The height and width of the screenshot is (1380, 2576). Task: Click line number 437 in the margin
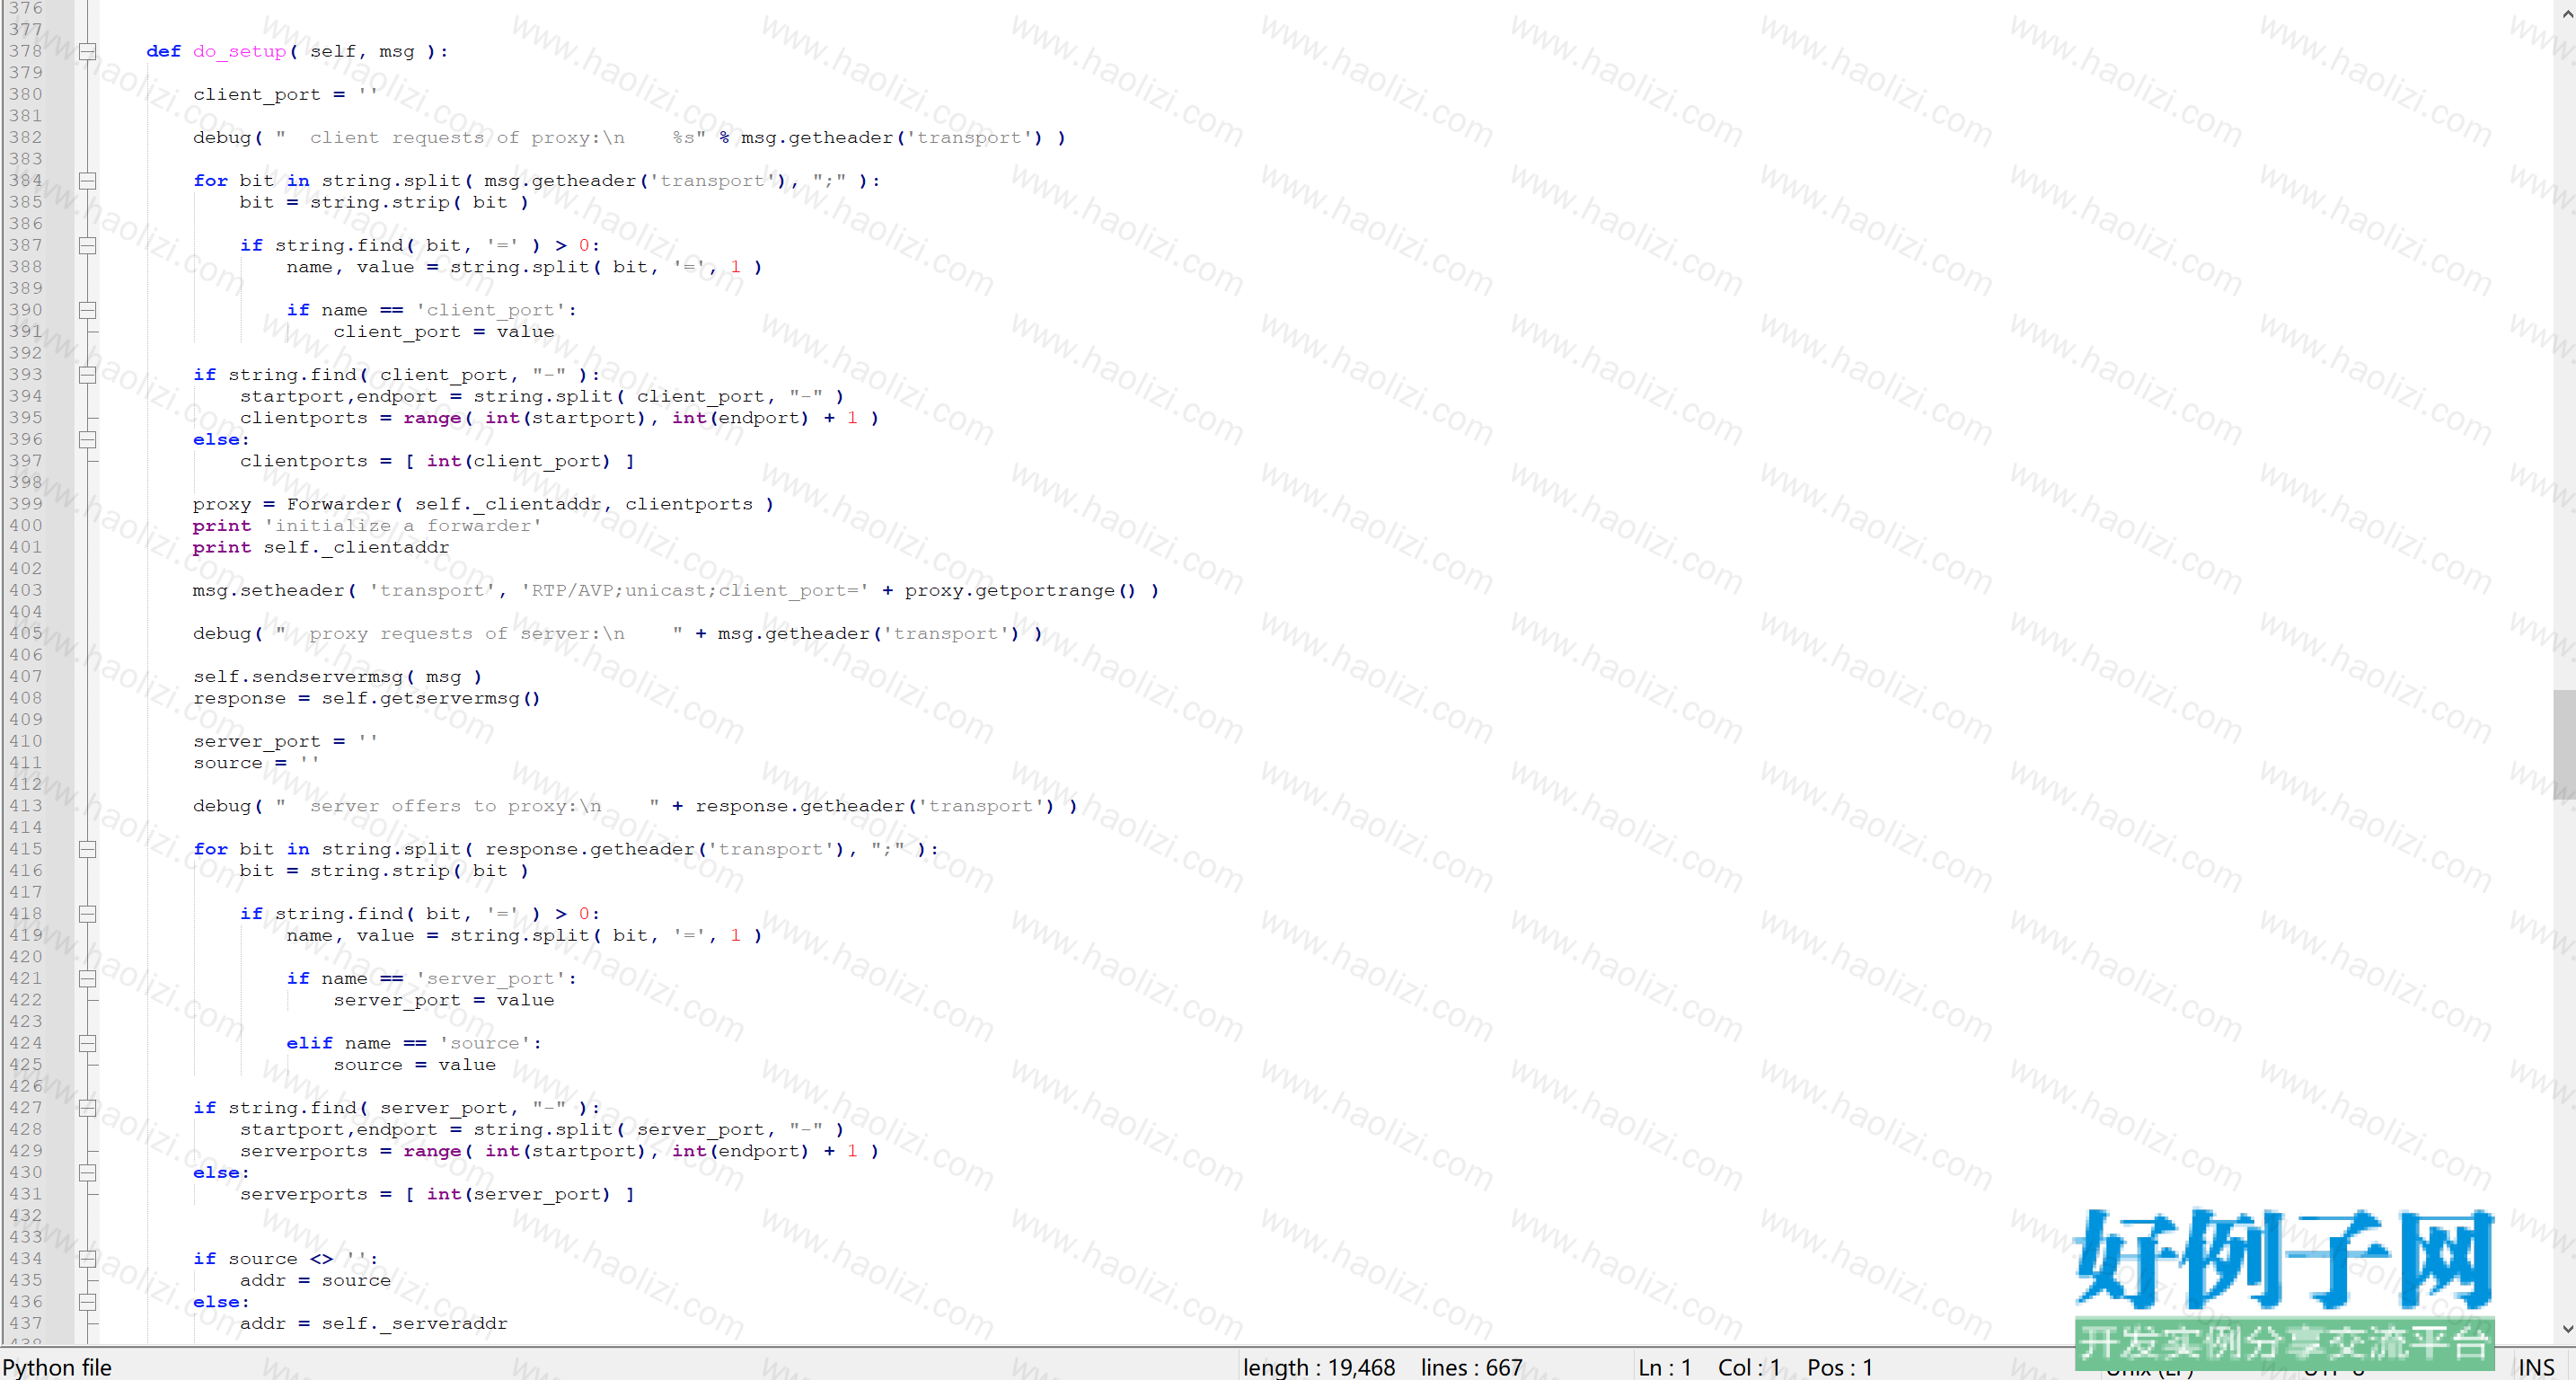coord(26,1323)
